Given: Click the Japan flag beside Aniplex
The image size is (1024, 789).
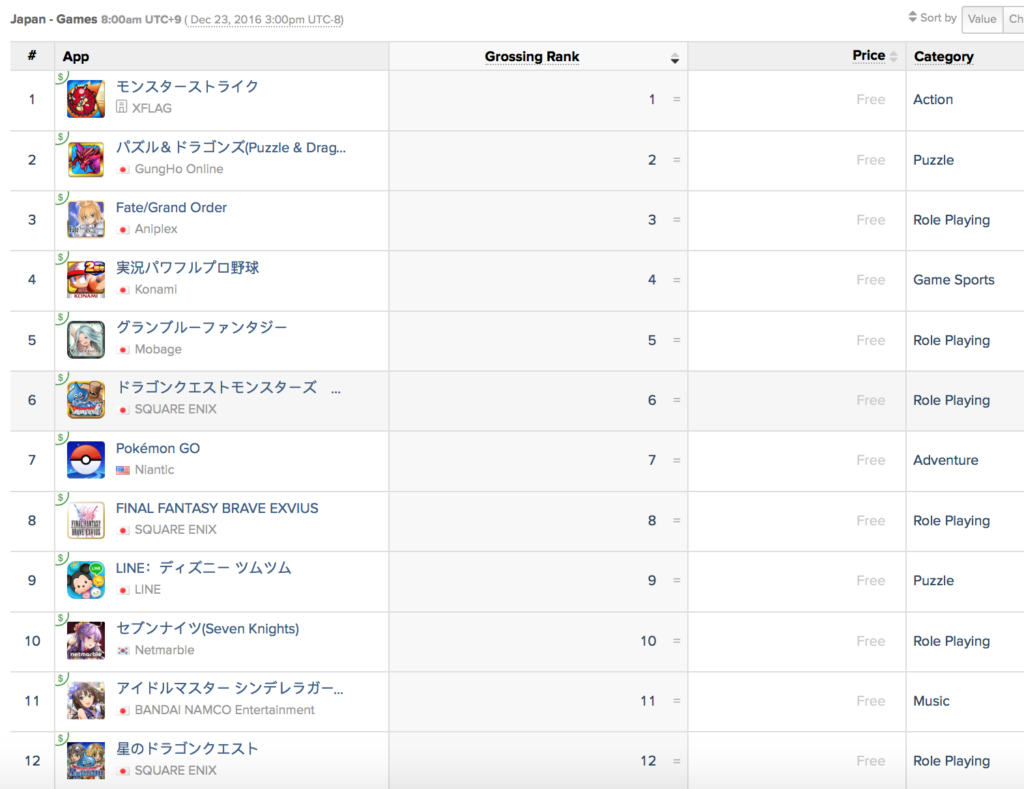Looking at the screenshot, I should click(123, 230).
